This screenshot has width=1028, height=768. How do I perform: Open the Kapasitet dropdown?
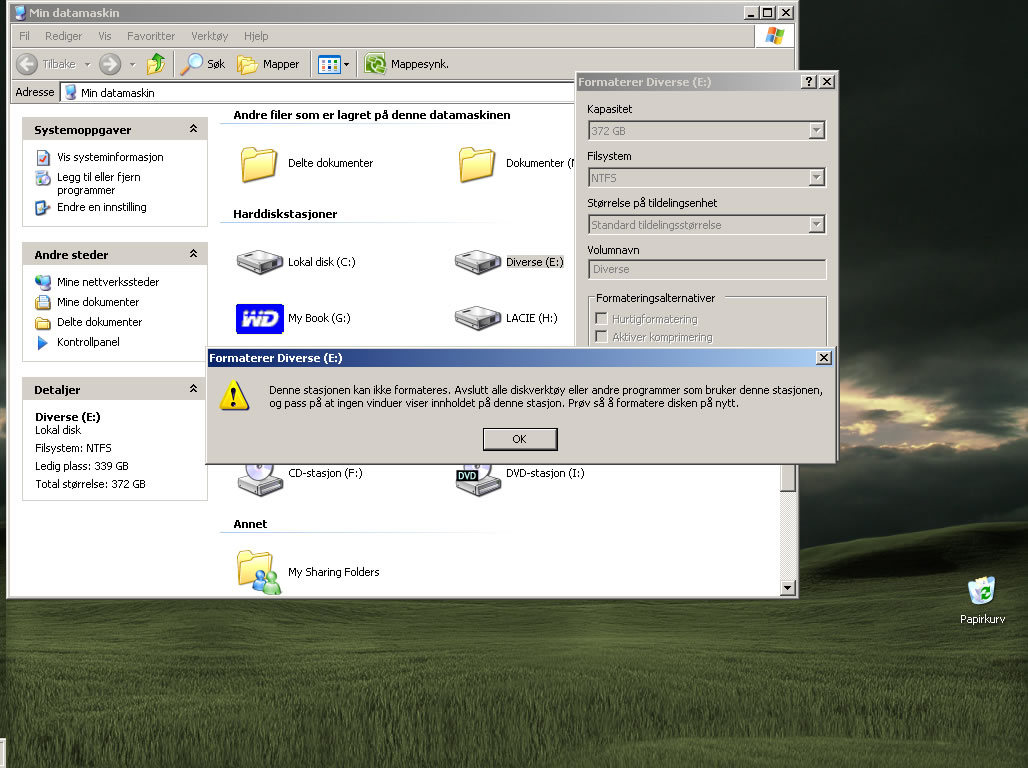pyautogui.click(x=816, y=131)
